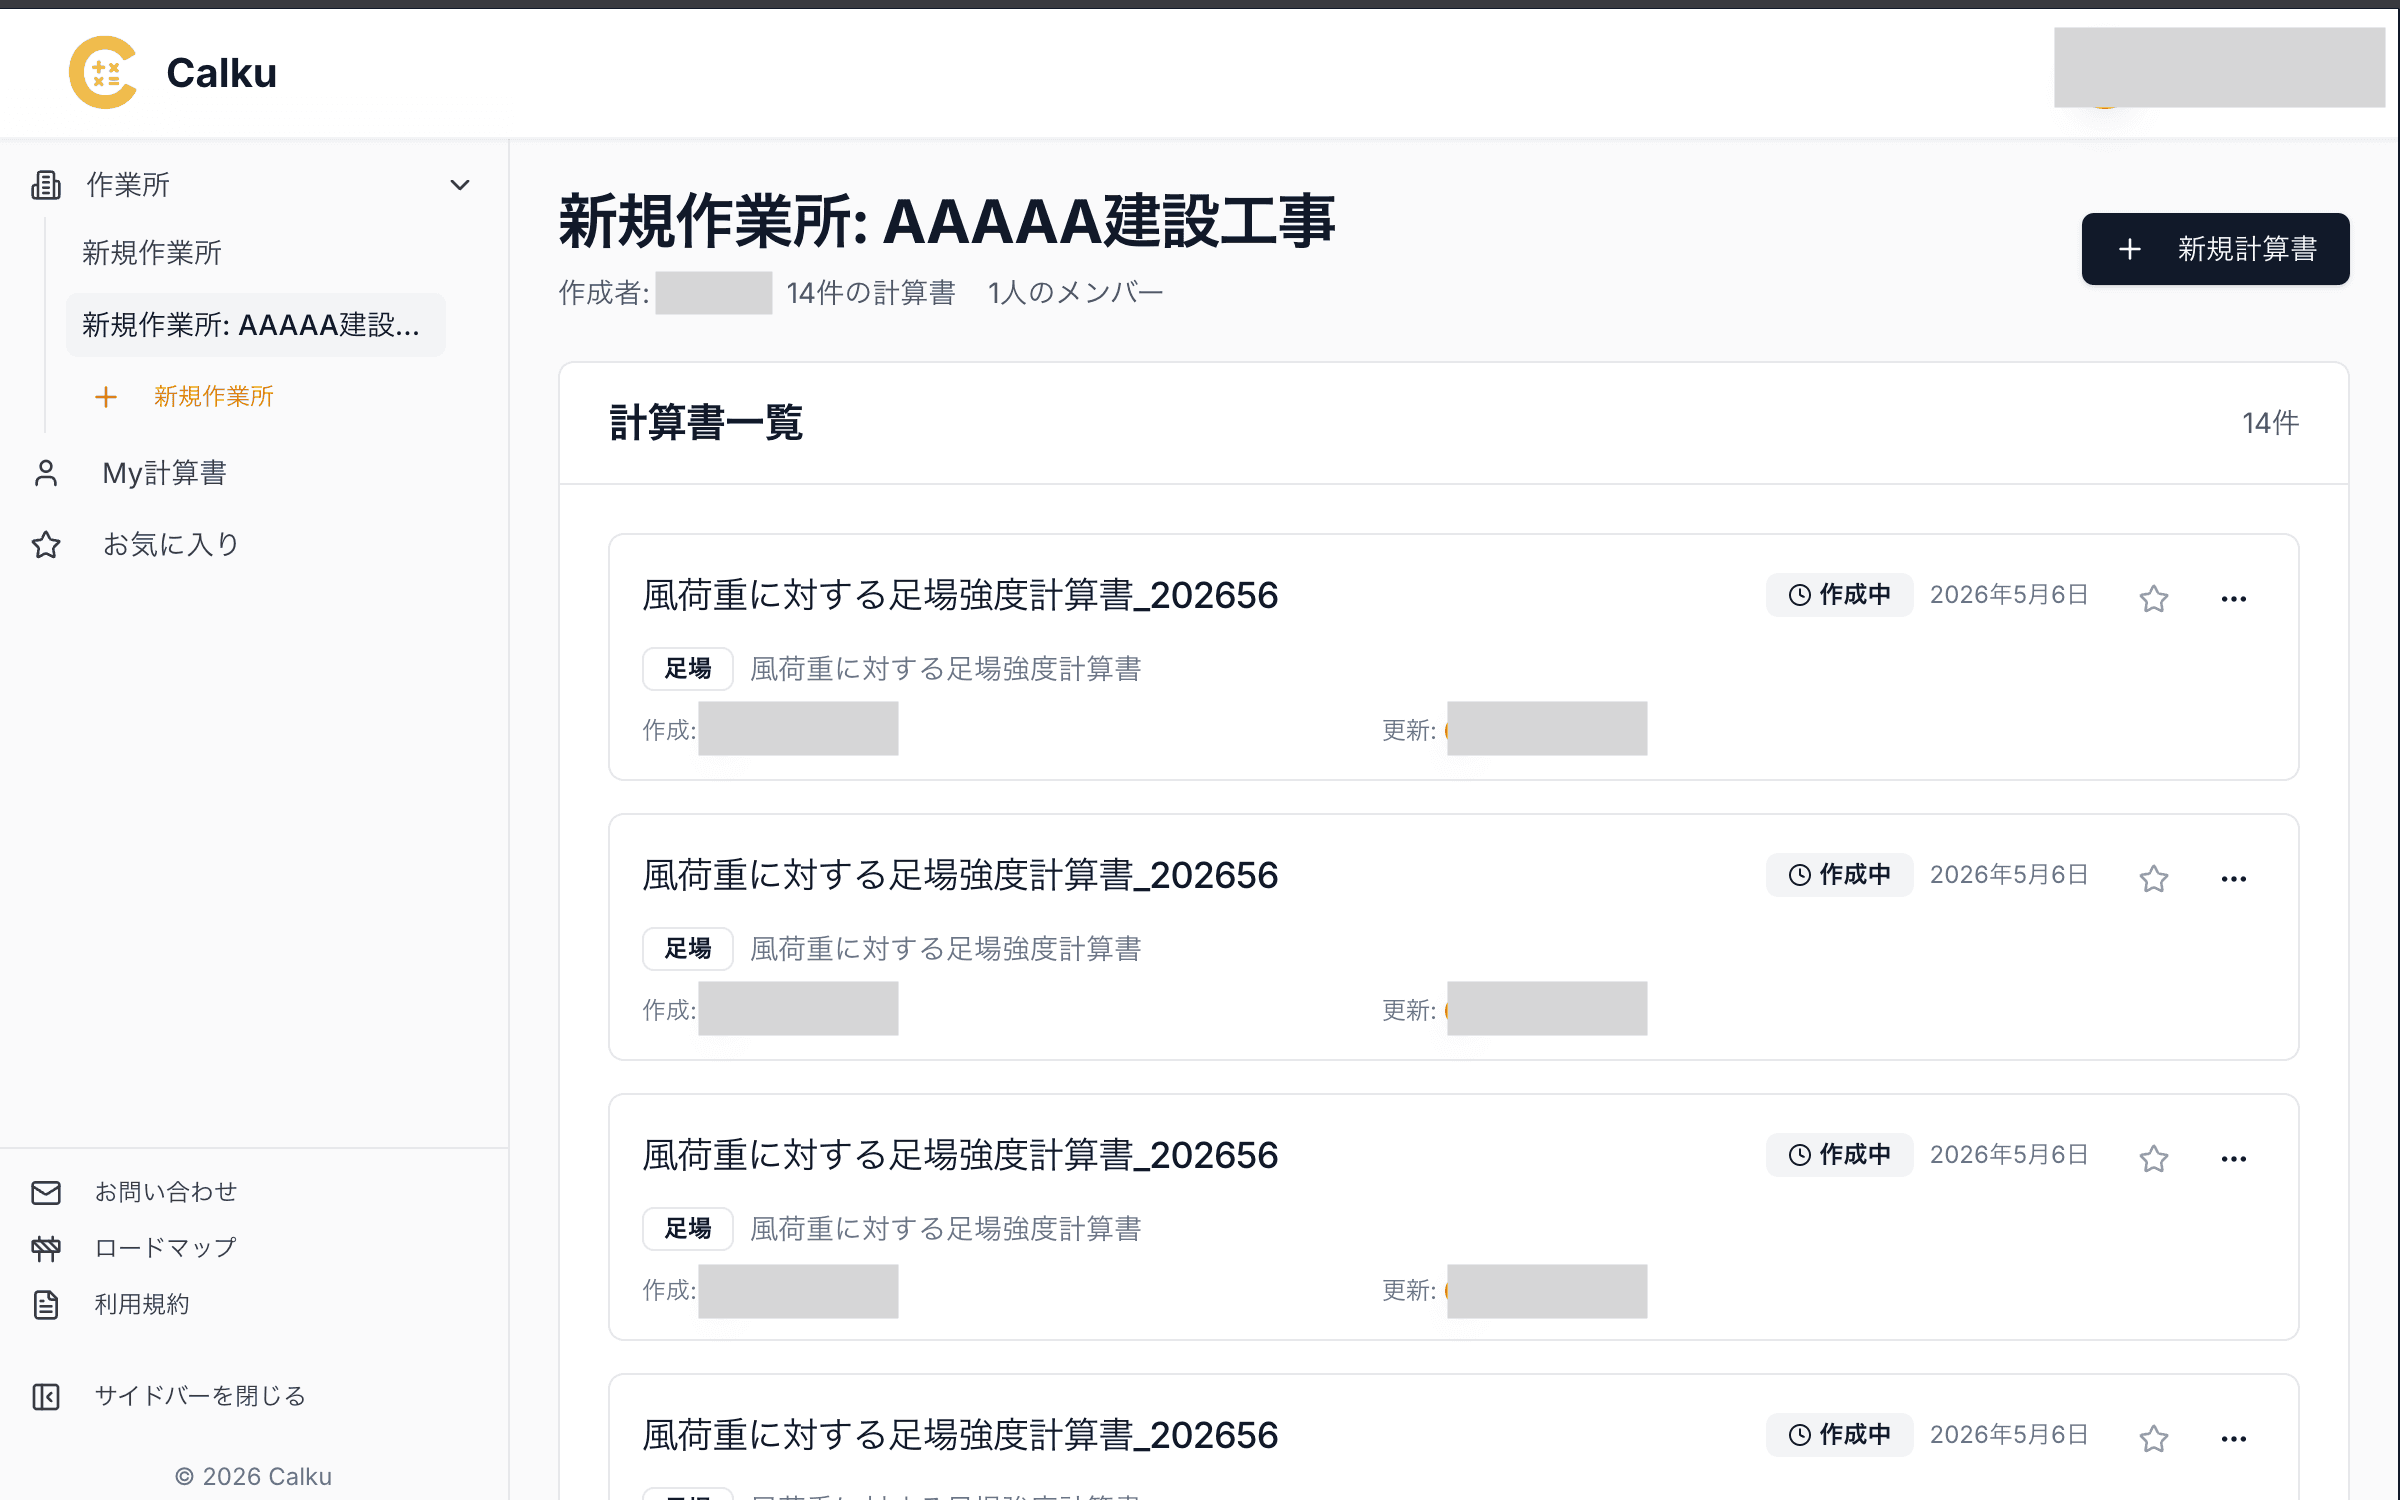Image resolution: width=2400 pixels, height=1500 pixels.
Task: Open the second card's three-dot menu
Action: click(x=2234, y=878)
